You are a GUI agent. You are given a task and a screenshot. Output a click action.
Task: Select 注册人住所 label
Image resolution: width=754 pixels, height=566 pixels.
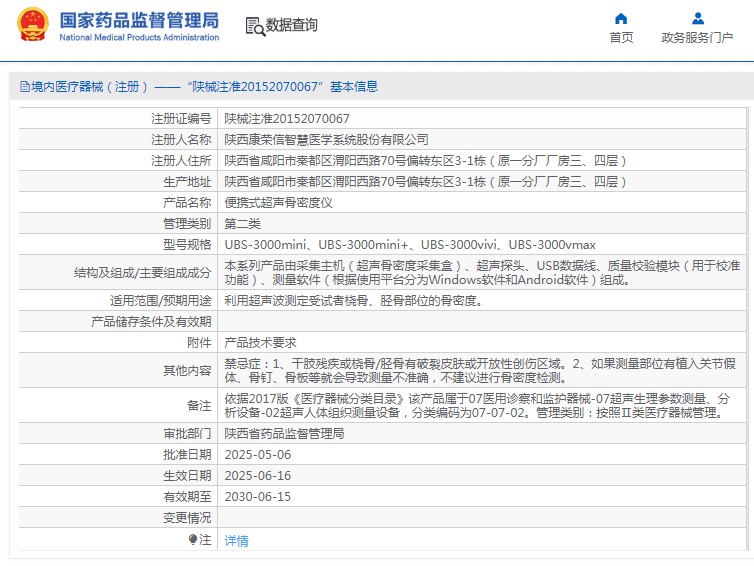pyautogui.click(x=181, y=161)
